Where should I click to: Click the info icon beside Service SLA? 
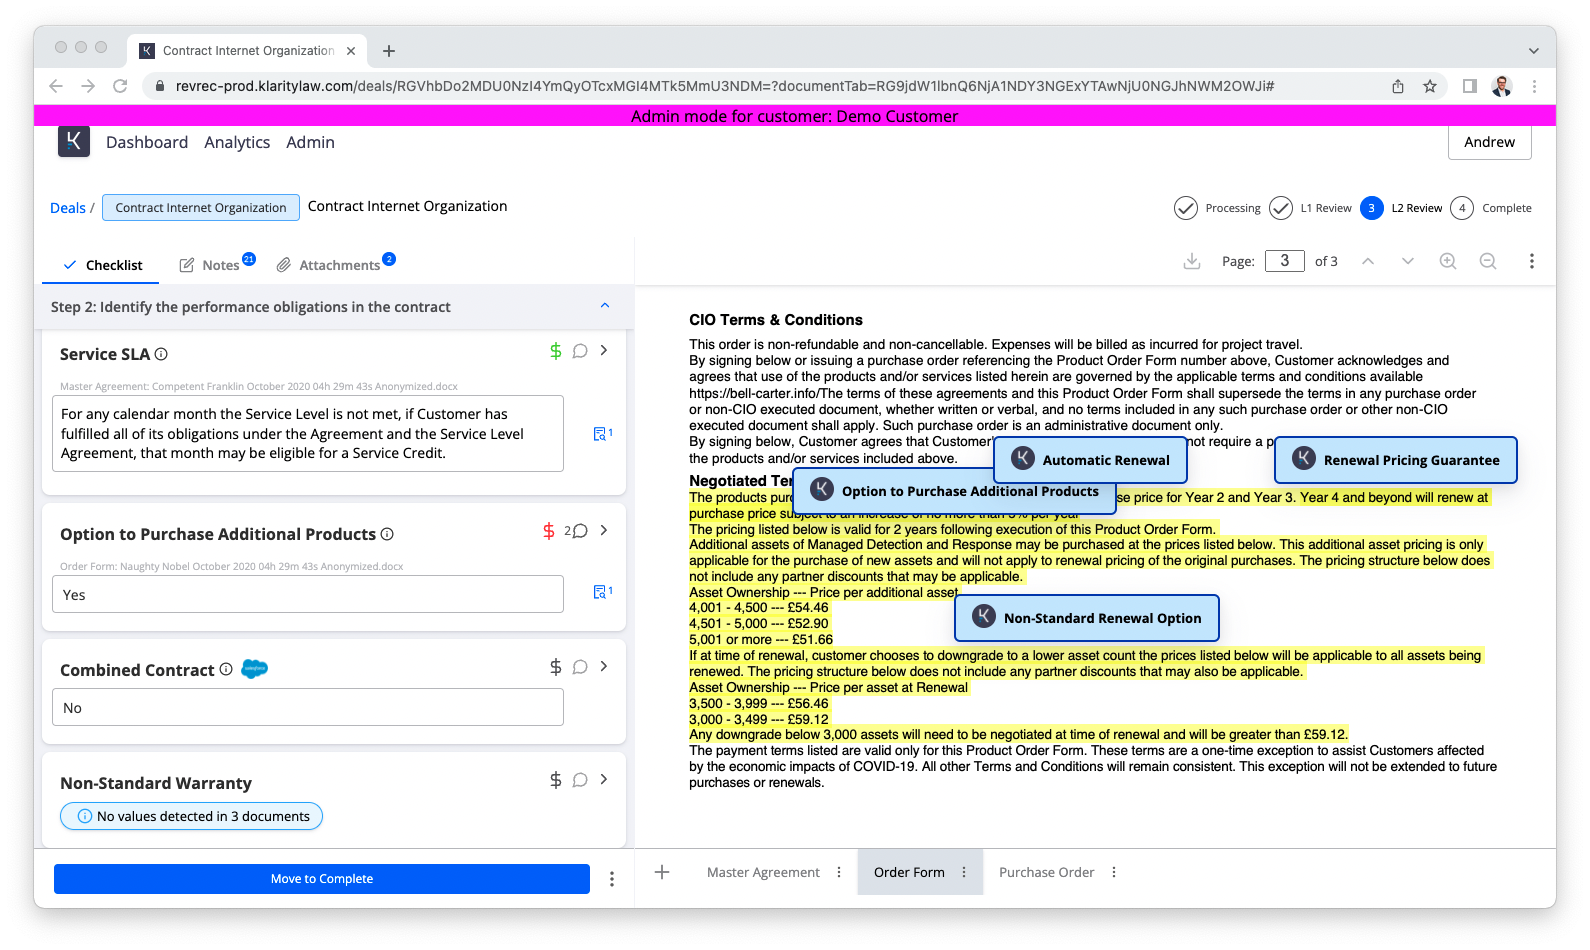[161, 354]
